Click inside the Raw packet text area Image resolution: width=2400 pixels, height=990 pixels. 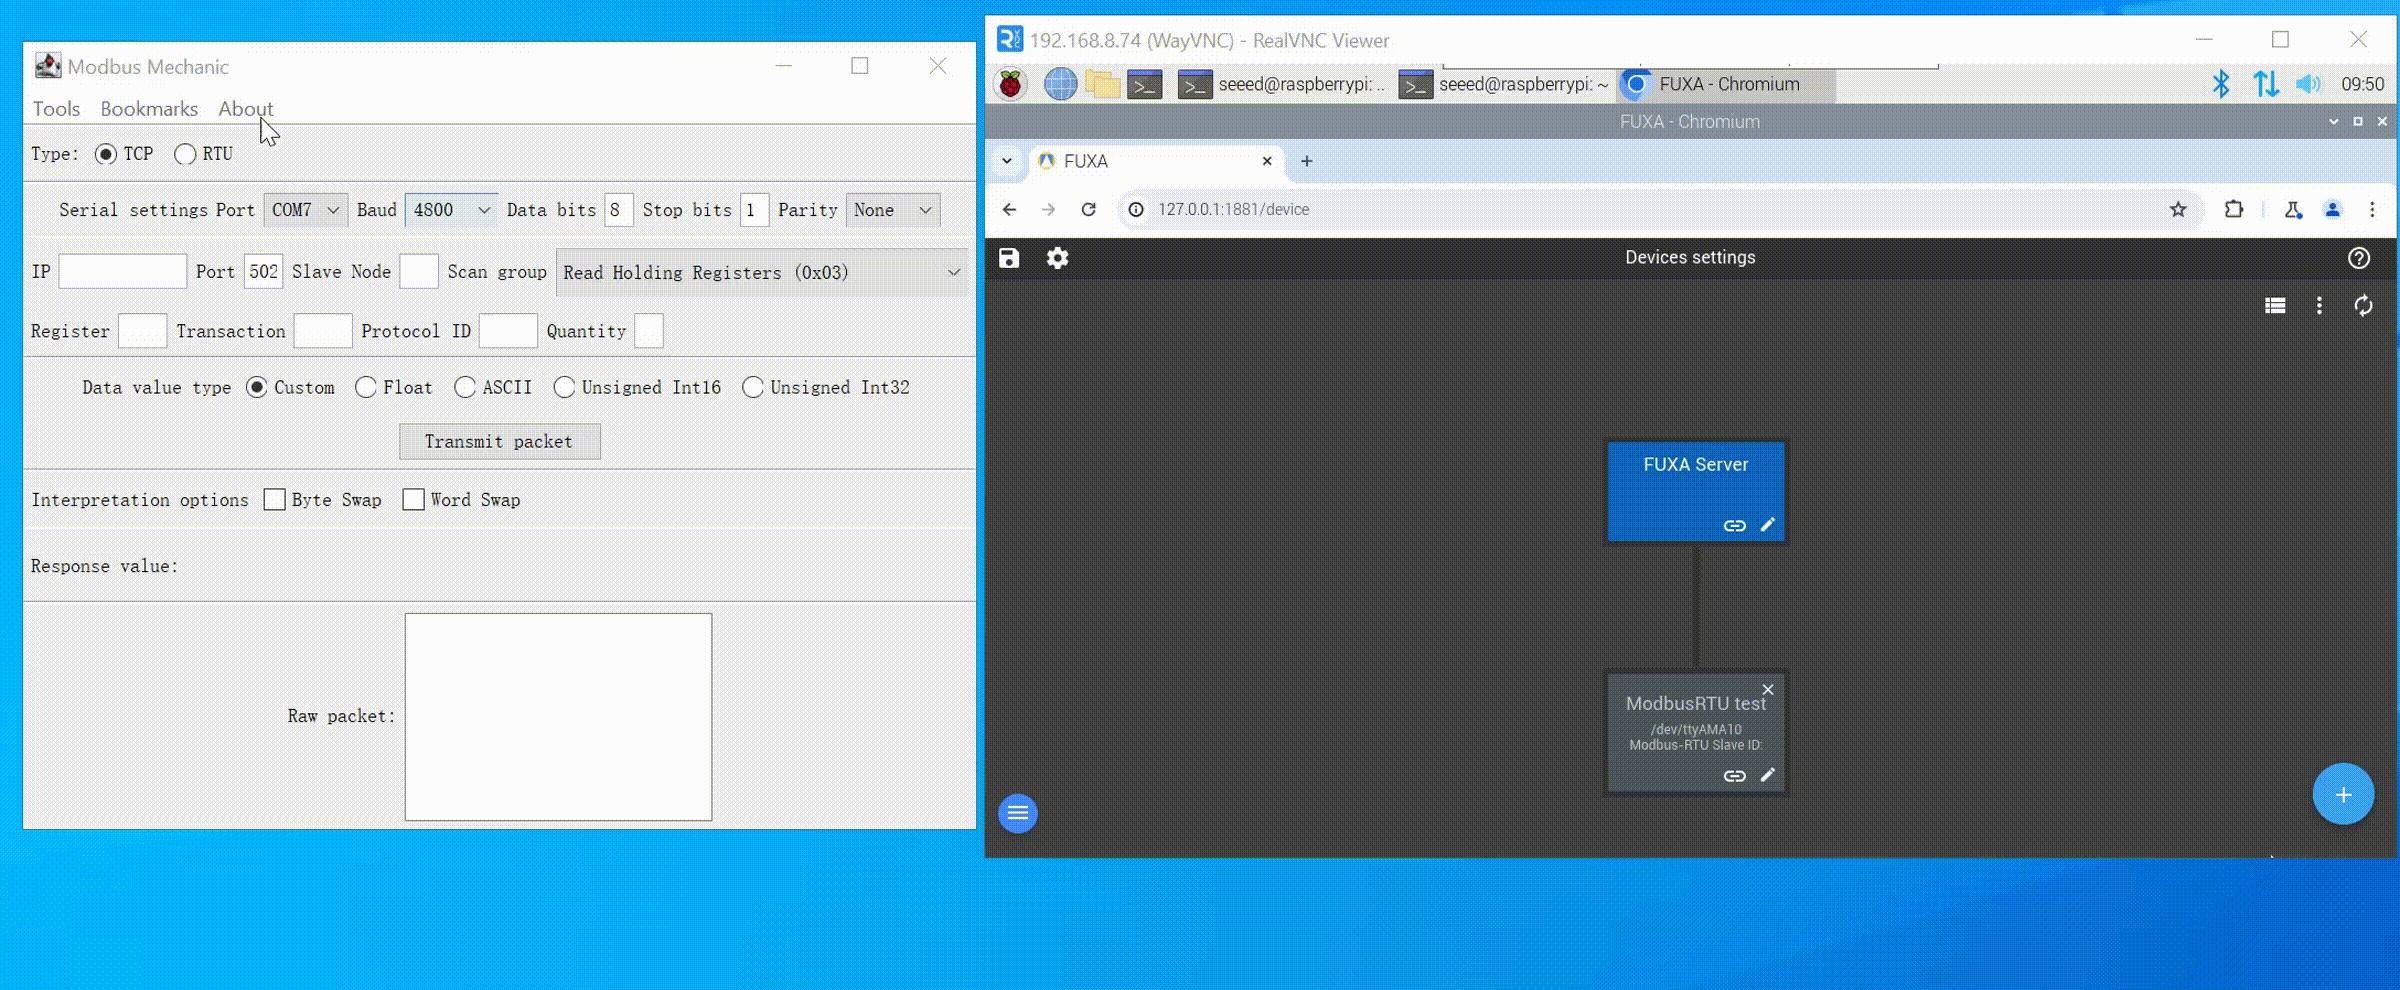pos(558,717)
